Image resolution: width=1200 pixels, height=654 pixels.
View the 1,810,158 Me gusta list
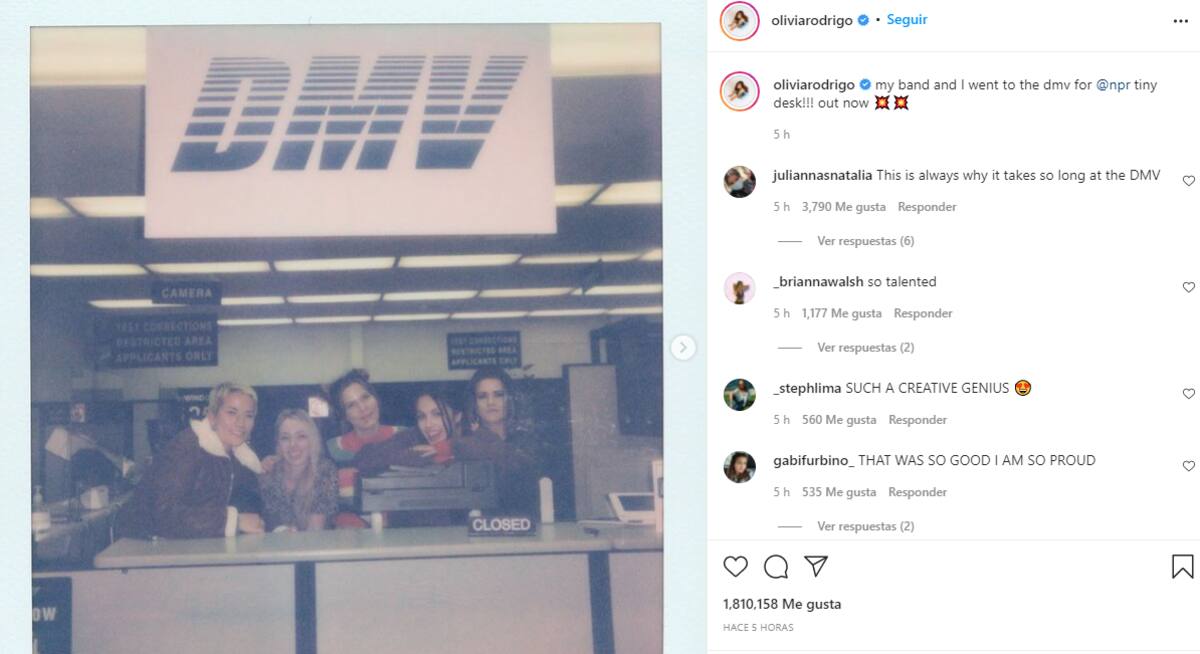coord(782,604)
